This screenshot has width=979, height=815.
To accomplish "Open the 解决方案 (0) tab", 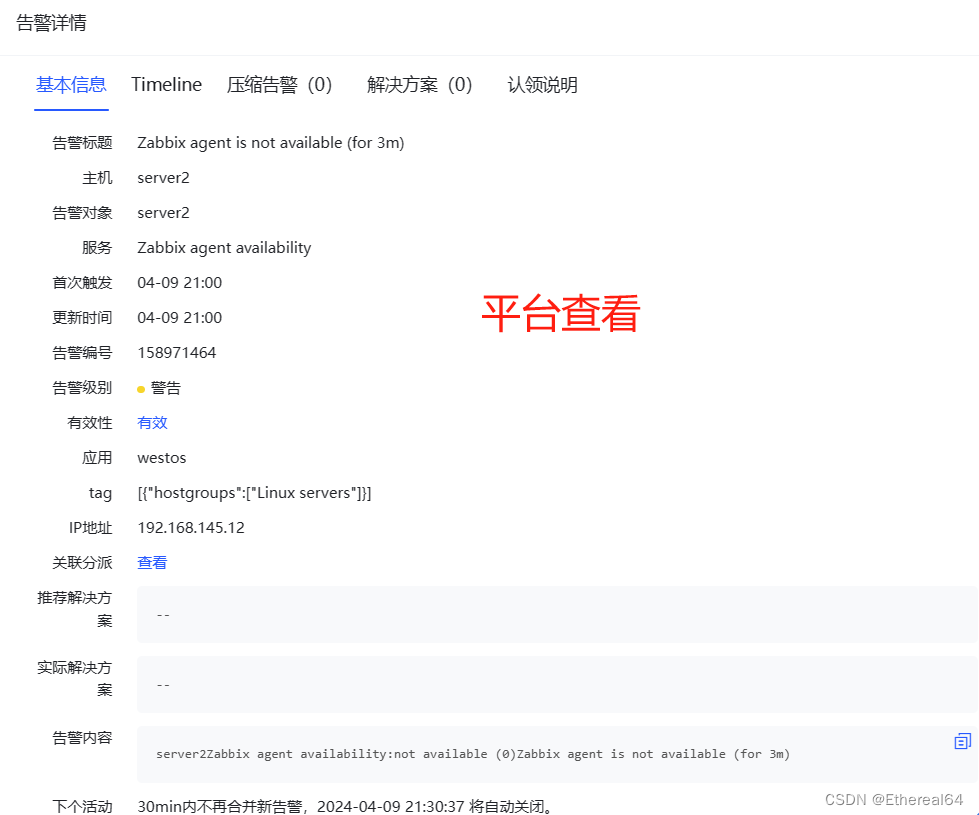I will pyautogui.click(x=420, y=85).
